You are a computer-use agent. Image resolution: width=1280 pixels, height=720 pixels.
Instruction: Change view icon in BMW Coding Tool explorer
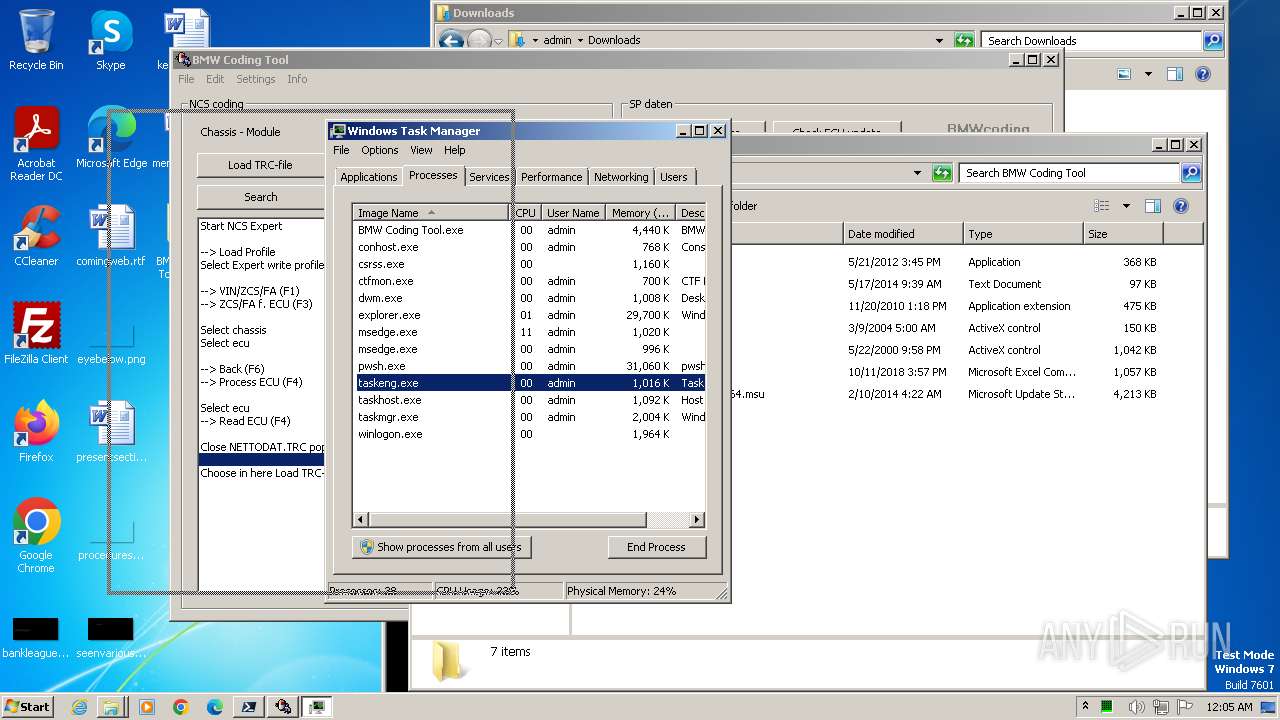pyautogui.click(x=1102, y=206)
